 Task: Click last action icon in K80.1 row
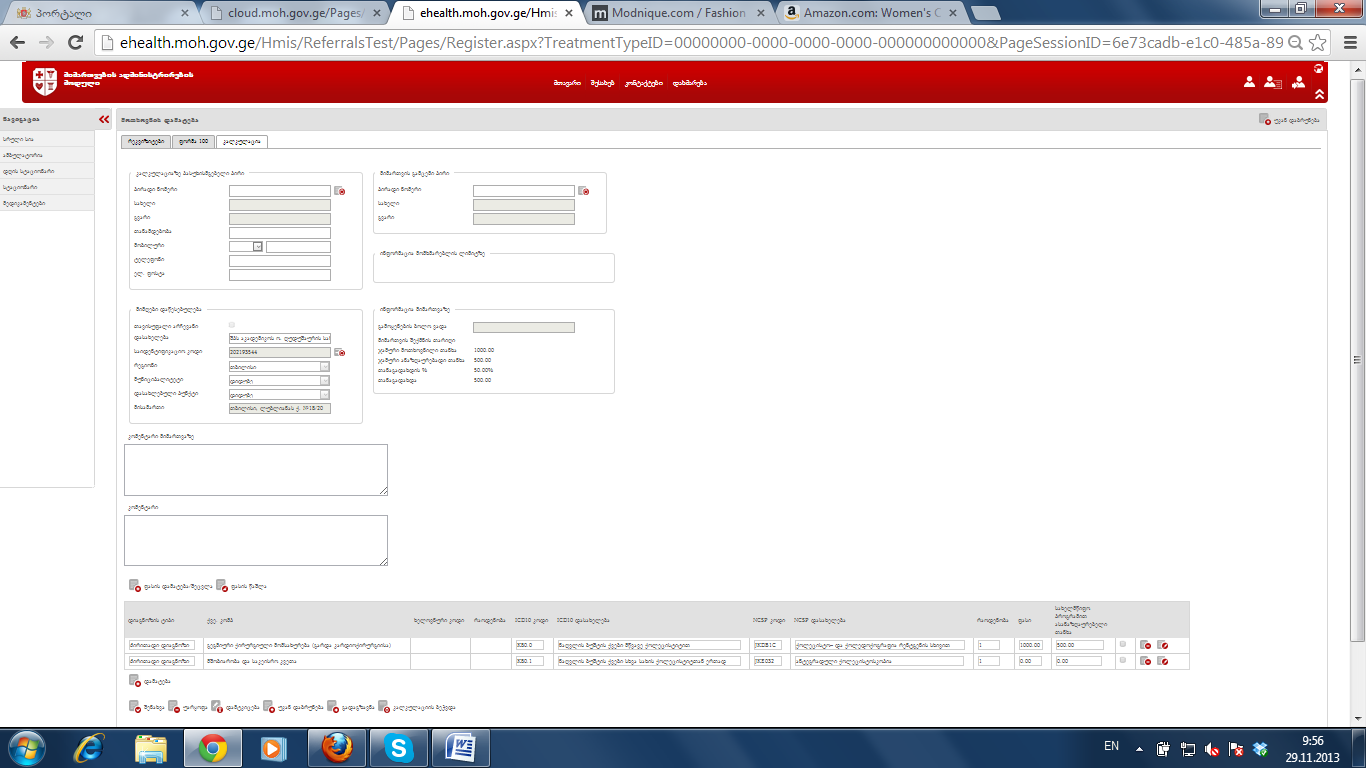click(x=1162, y=661)
